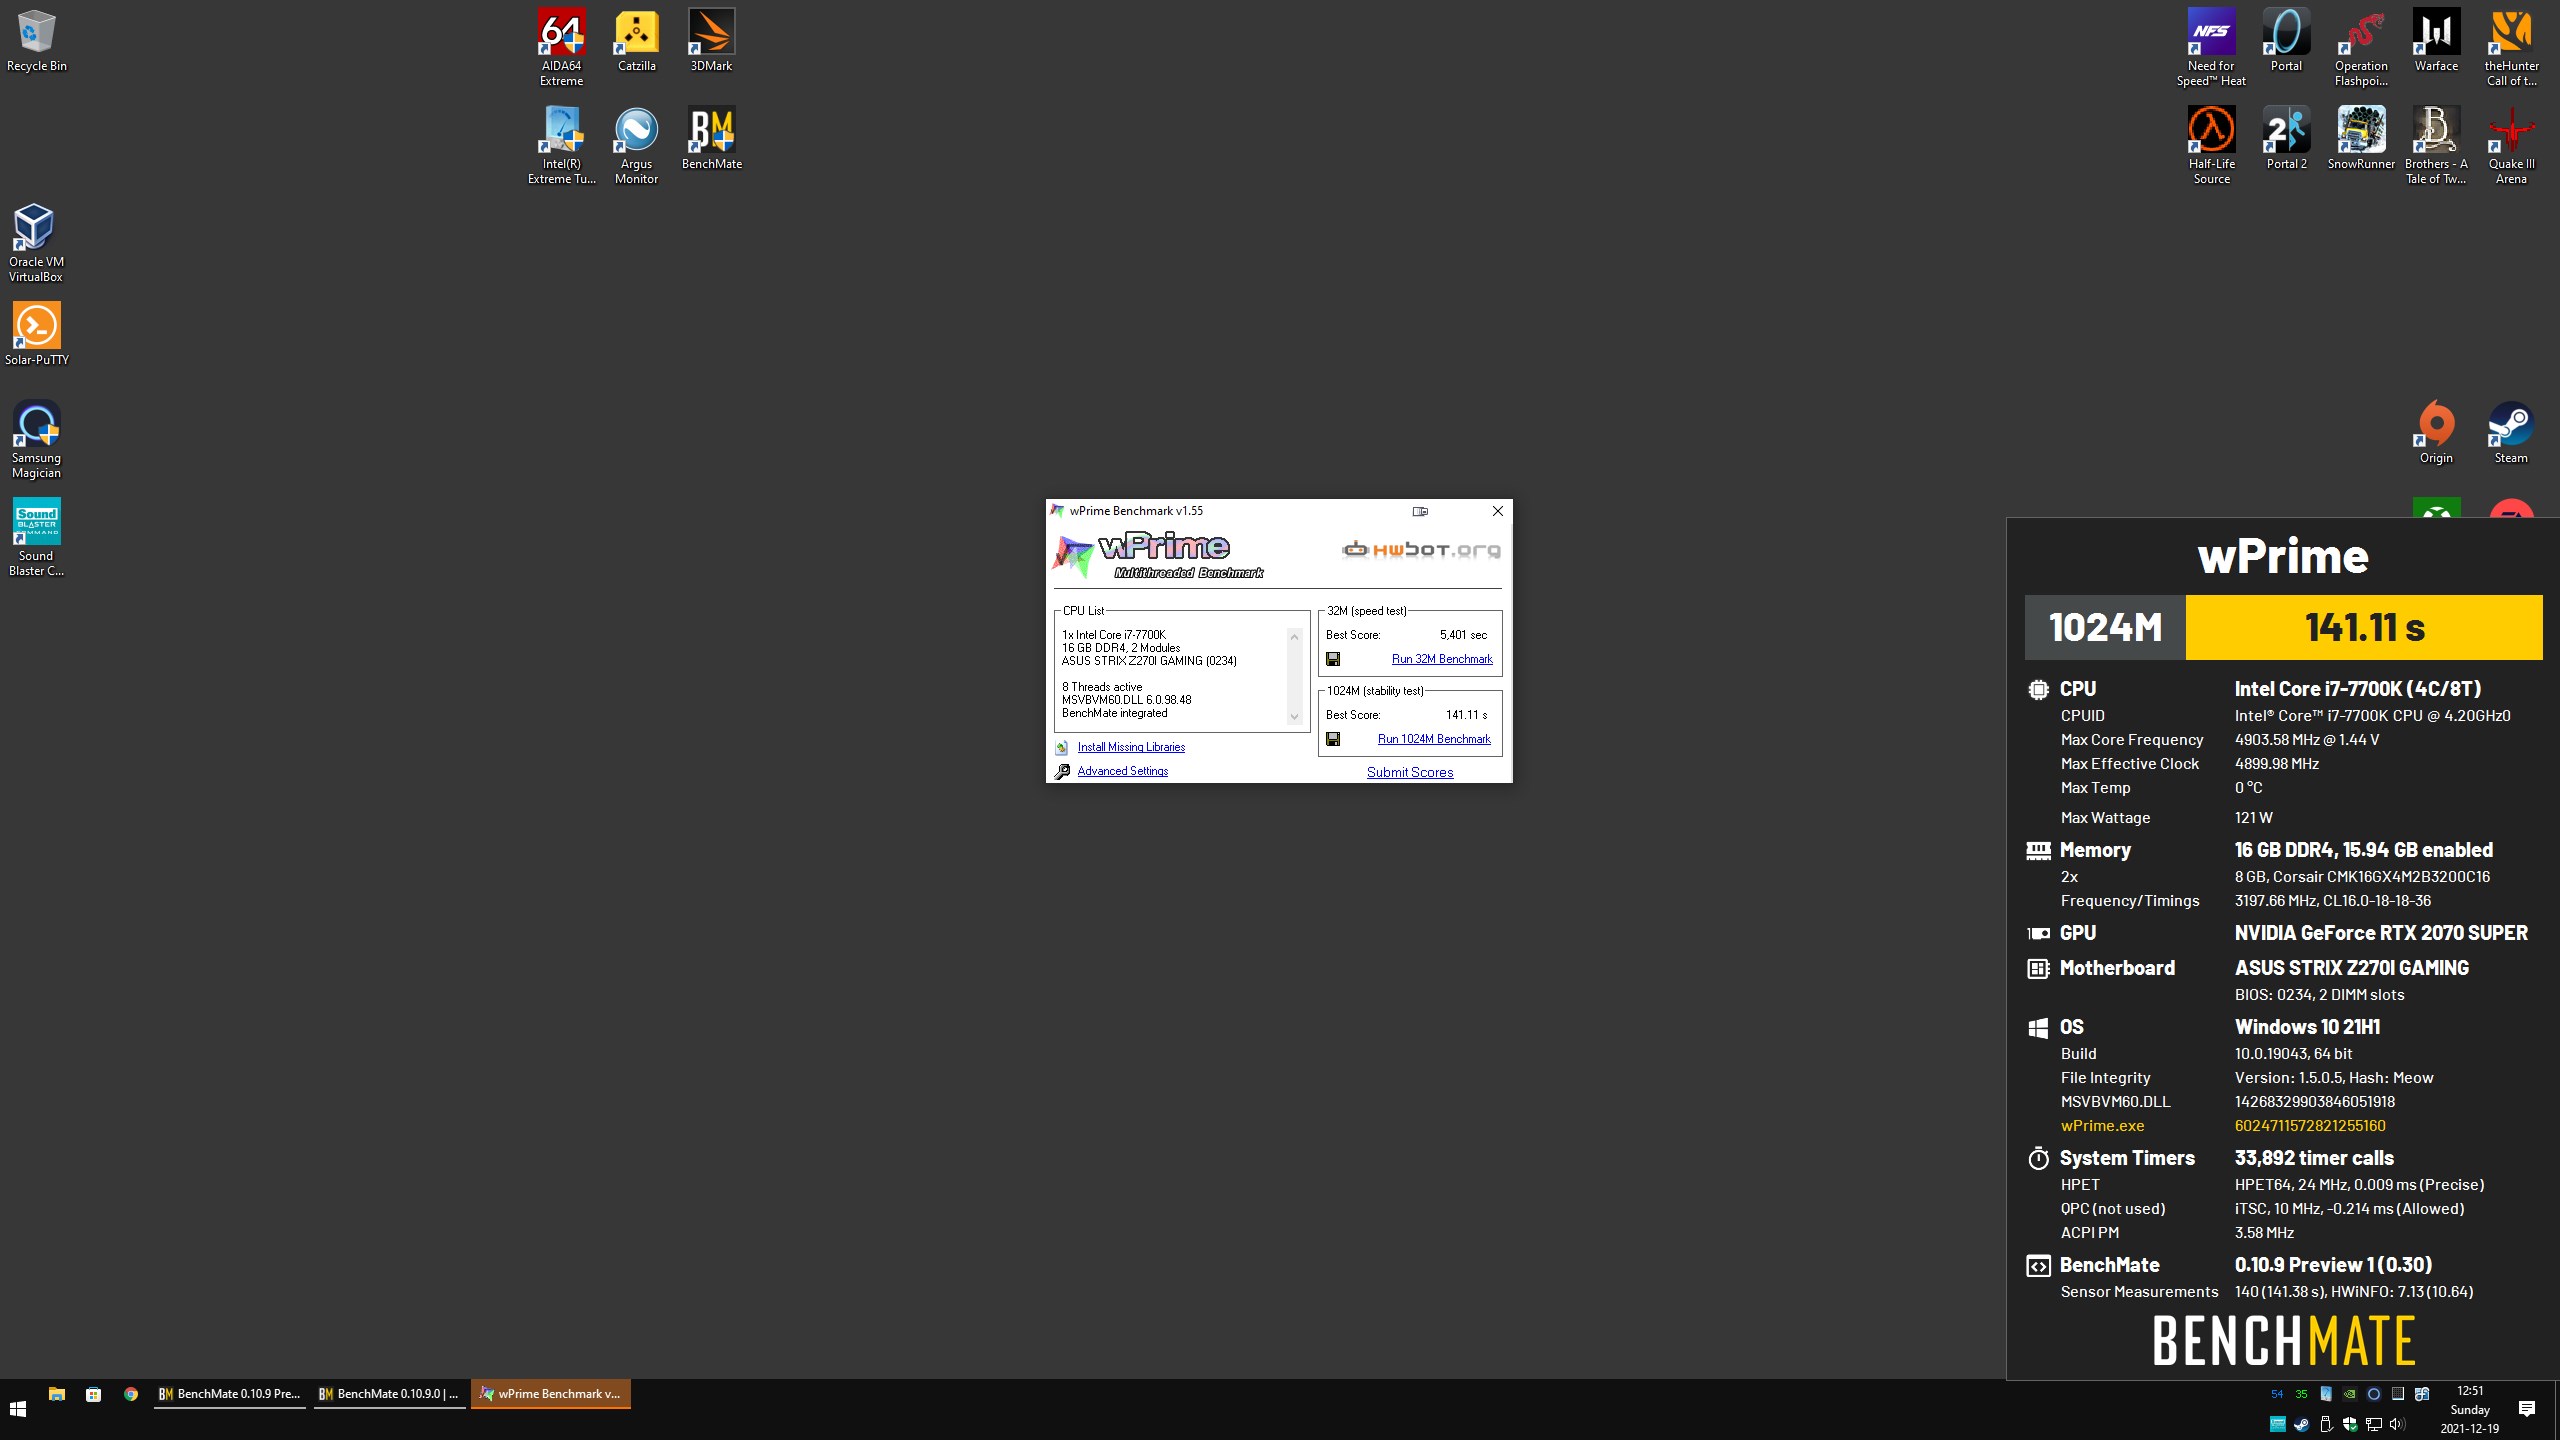Image resolution: width=2560 pixels, height=1440 pixels.
Task: Open the volume tray icon
Action: [x=2398, y=1424]
